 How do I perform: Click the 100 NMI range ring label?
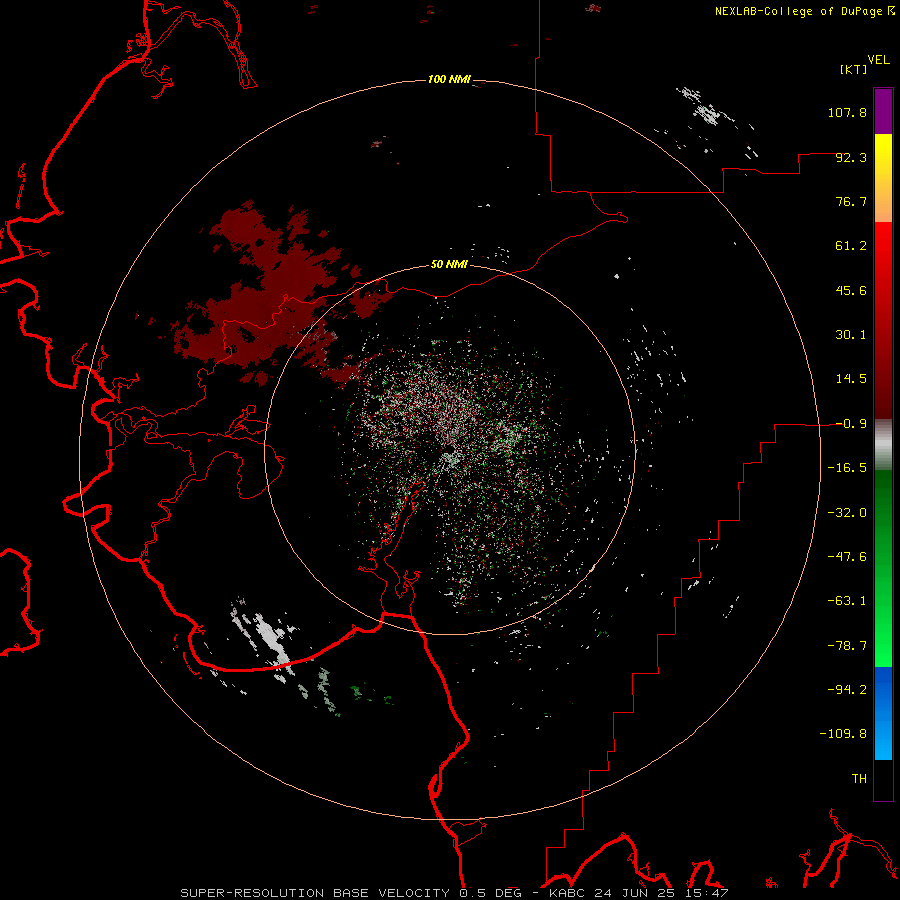pos(449,79)
